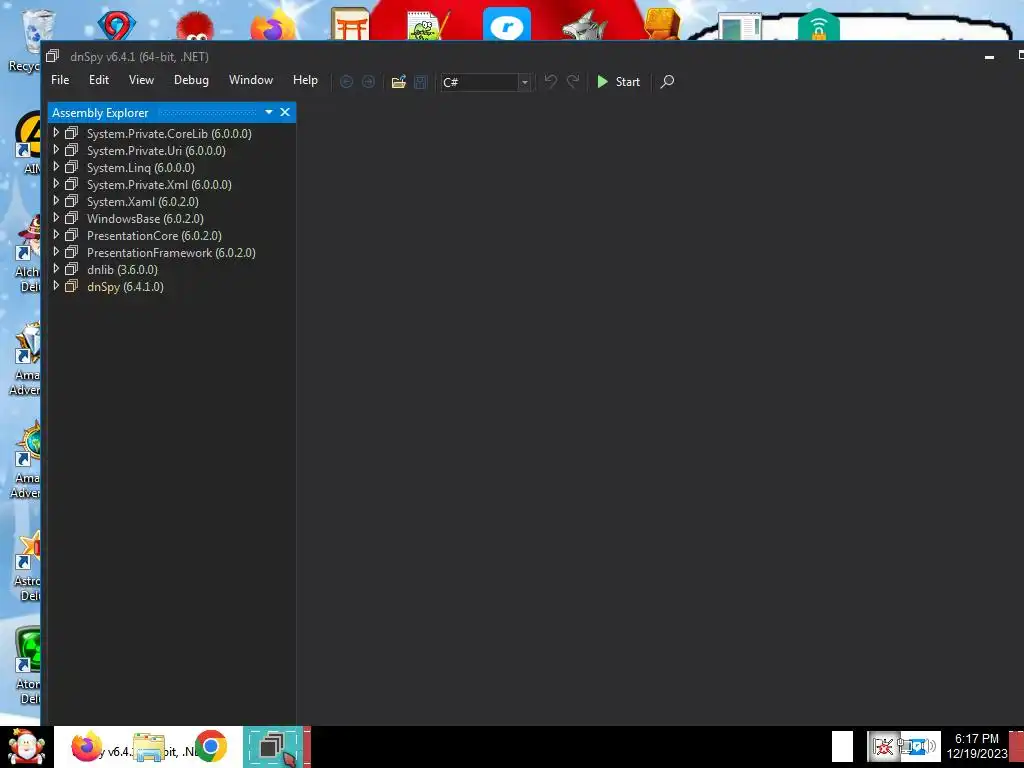Click assembly icon beside System.Private.Uri
The height and width of the screenshot is (768, 1024).
pos(72,150)
